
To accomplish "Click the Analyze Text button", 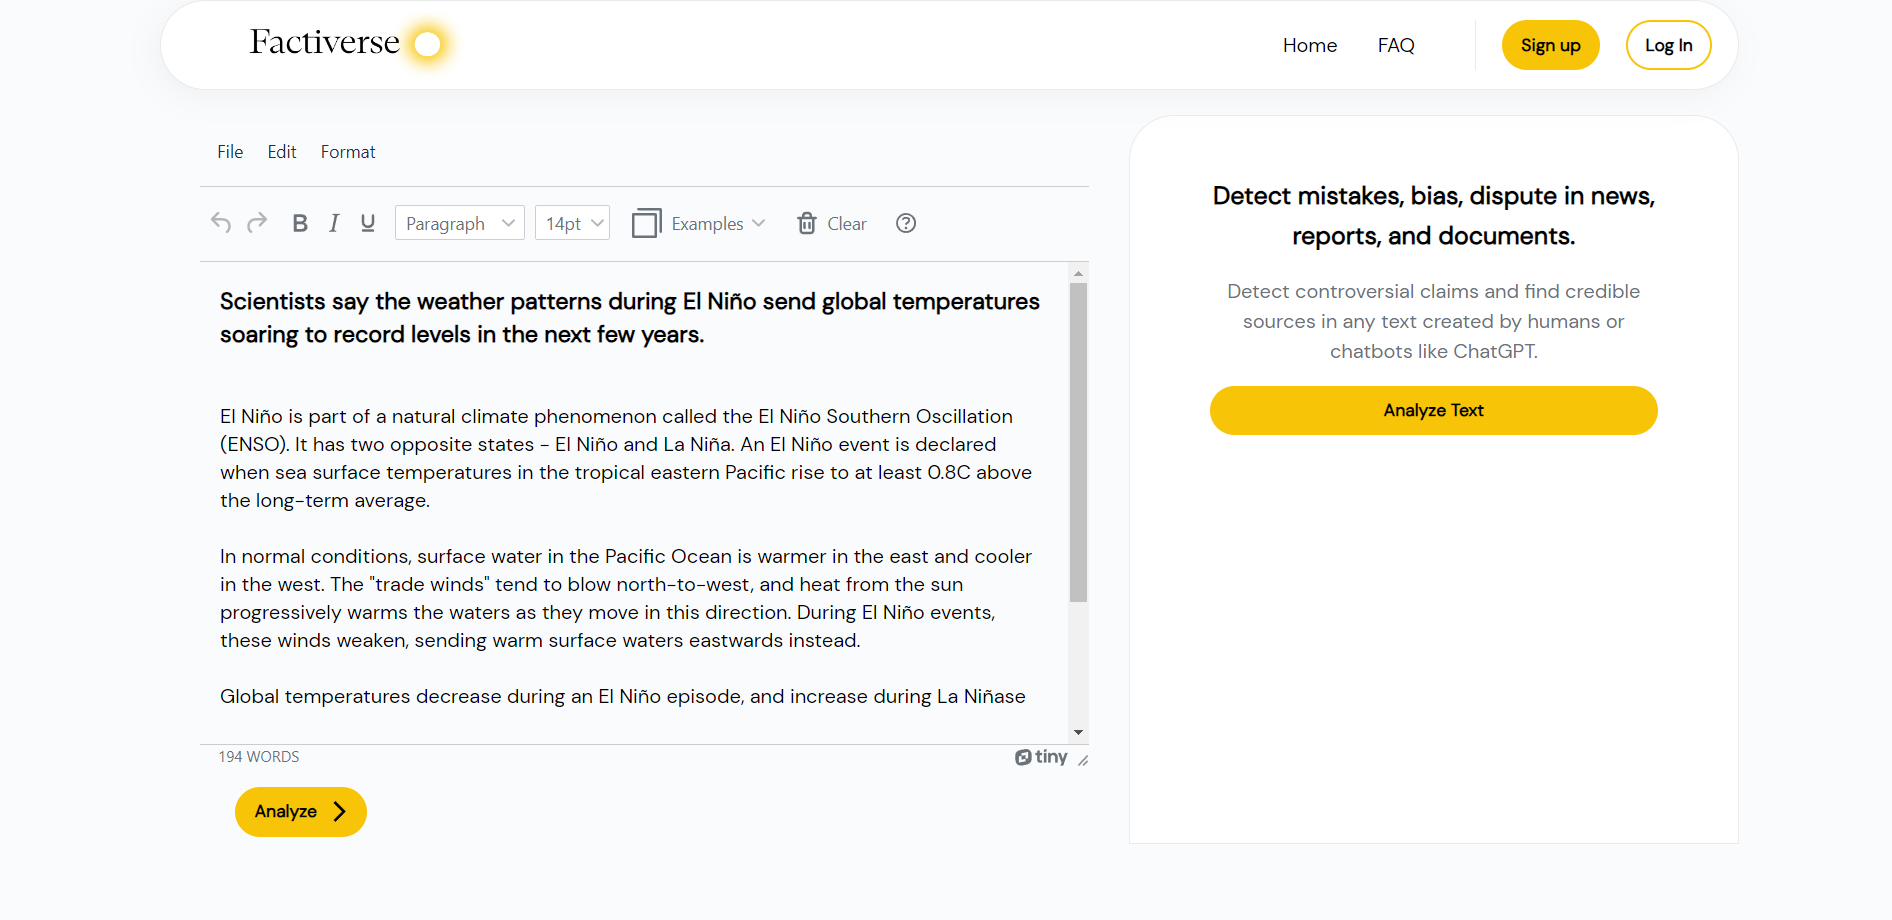I will (1433, 410).
